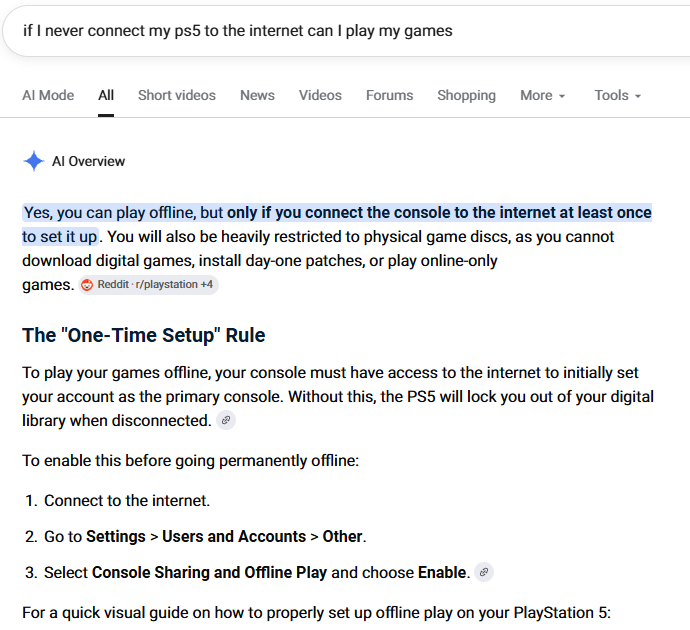Expand the More dropdown menu
Screen dimensions: 690x630
[x=543, y=95]
